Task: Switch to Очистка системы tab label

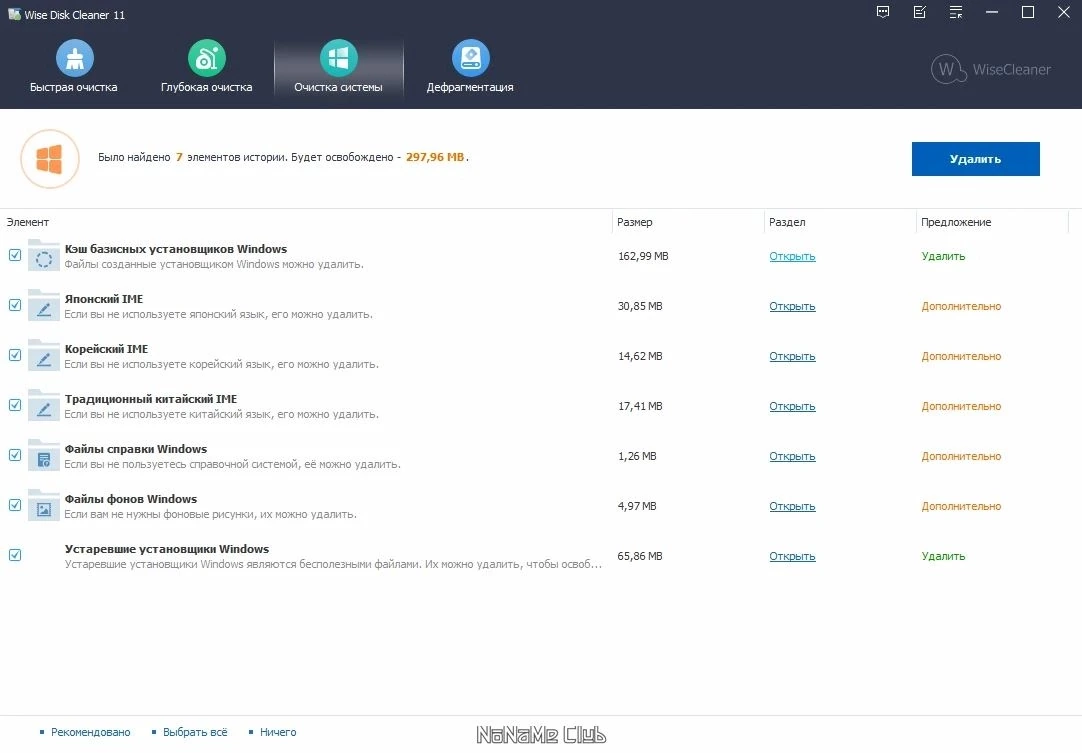Action: coord(338,87)
